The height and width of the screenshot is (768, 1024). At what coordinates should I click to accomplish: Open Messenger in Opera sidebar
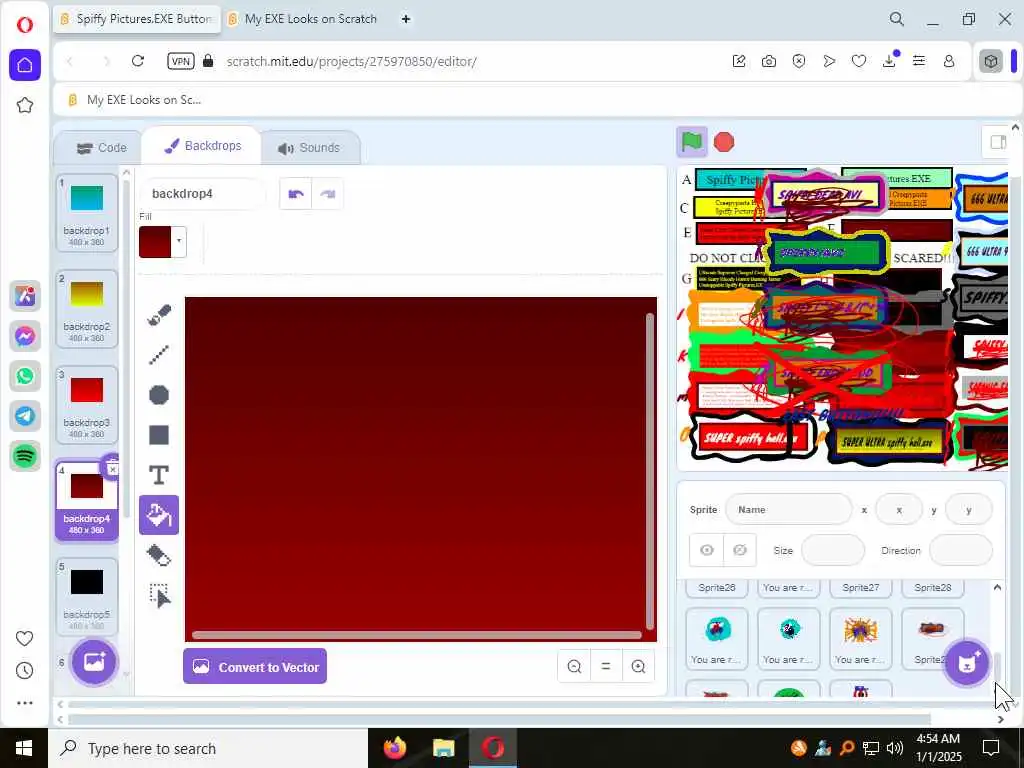[25, 336]
